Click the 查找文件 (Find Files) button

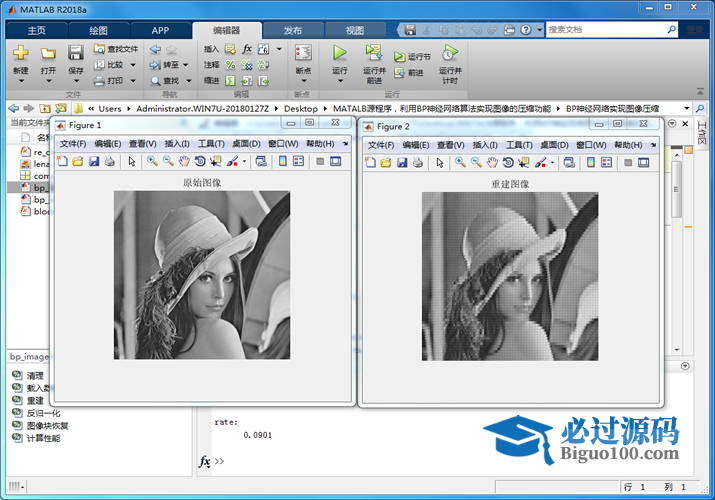pos(116,48)
